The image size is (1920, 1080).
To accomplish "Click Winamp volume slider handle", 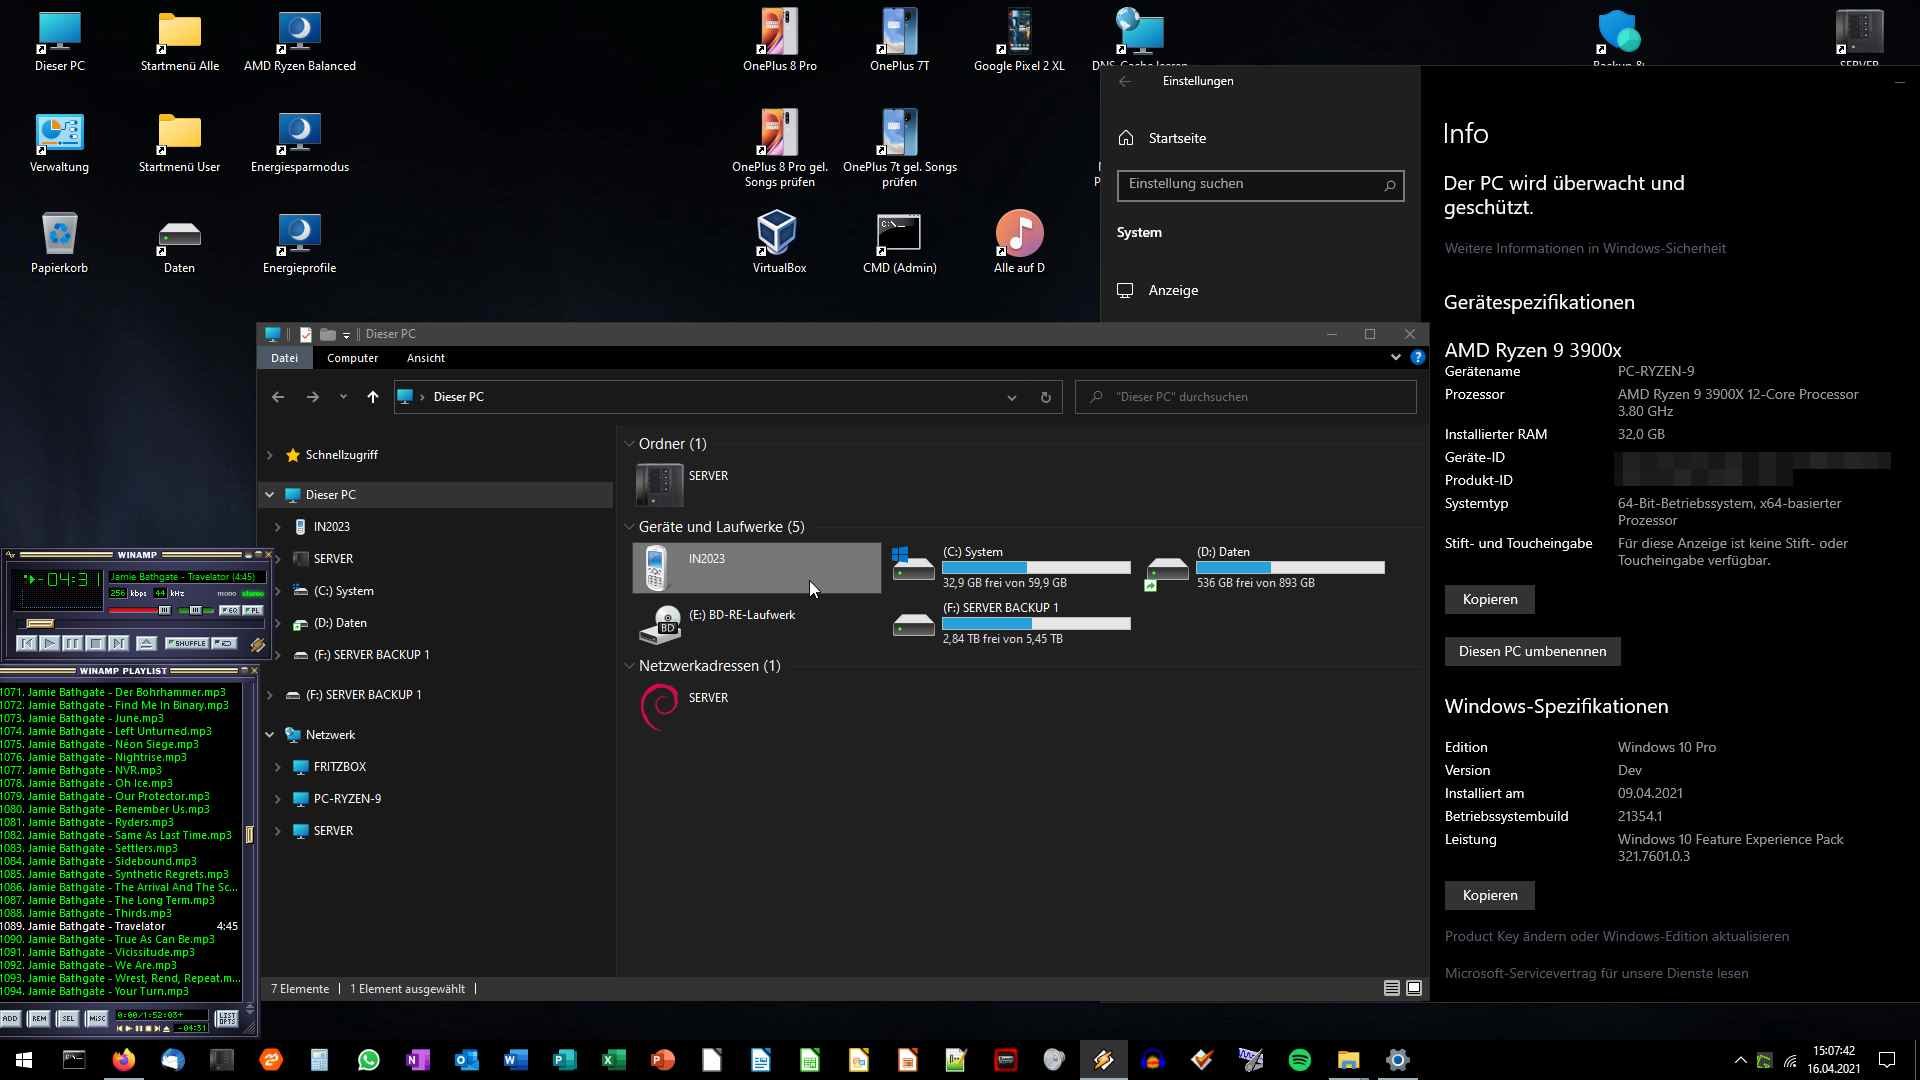I will point(165,610).
